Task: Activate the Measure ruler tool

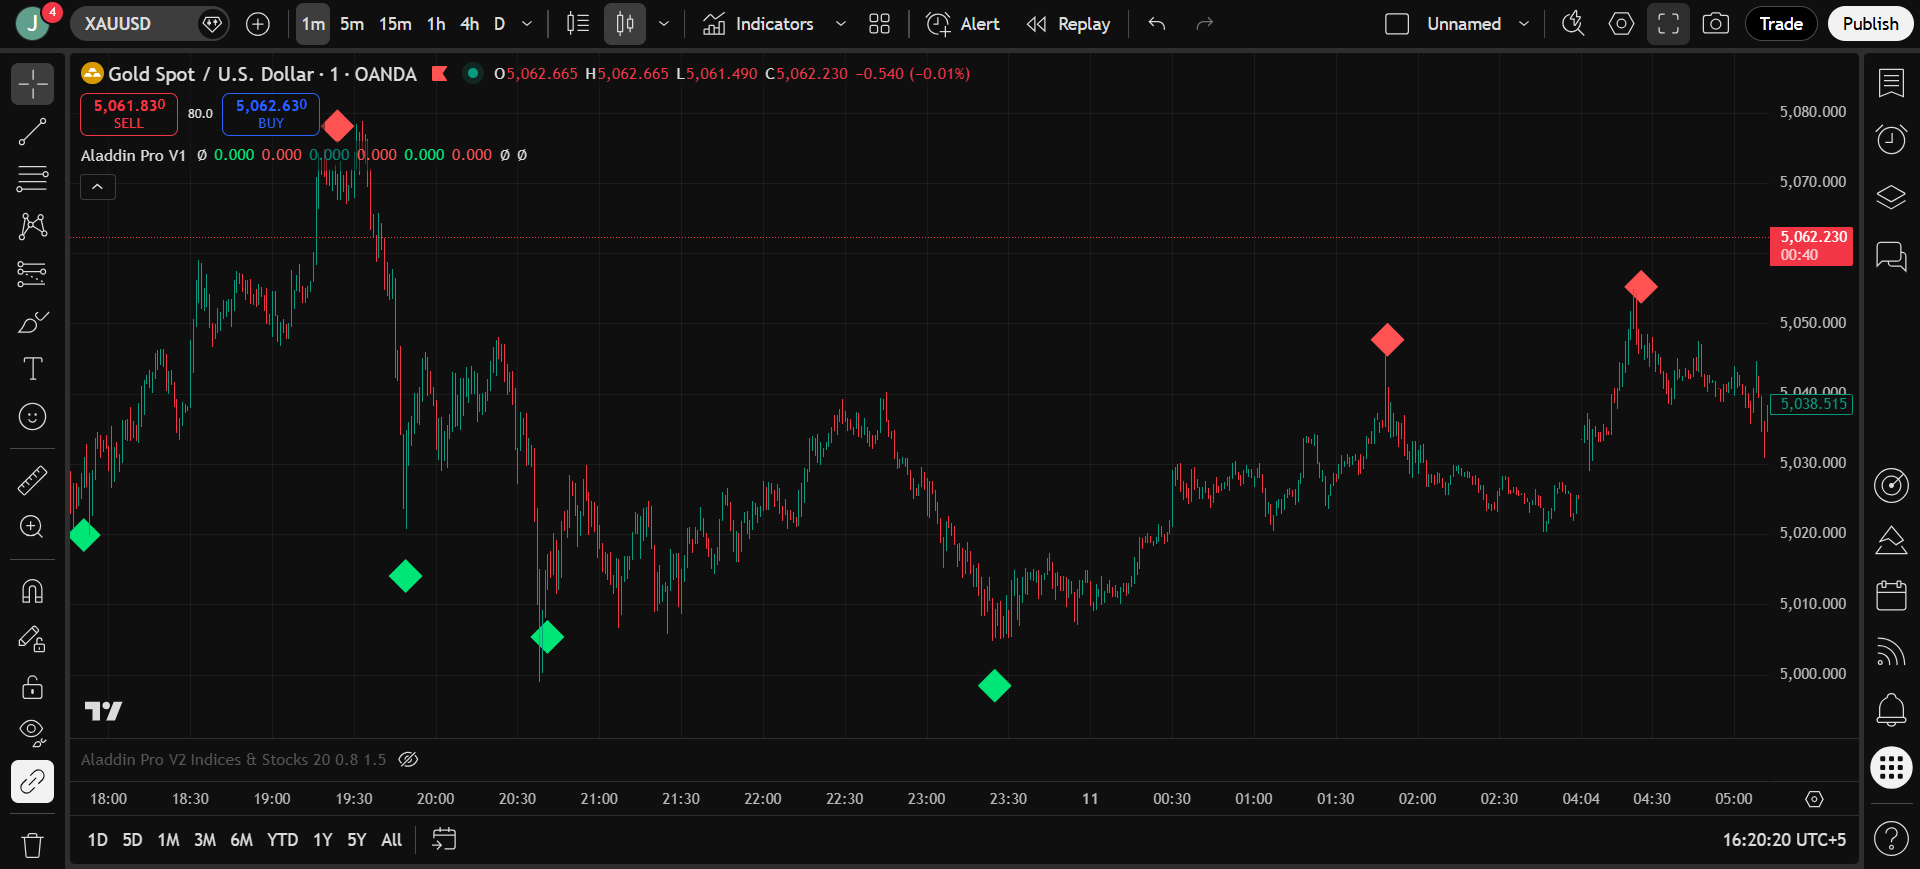Action: [x=32, y=481]
